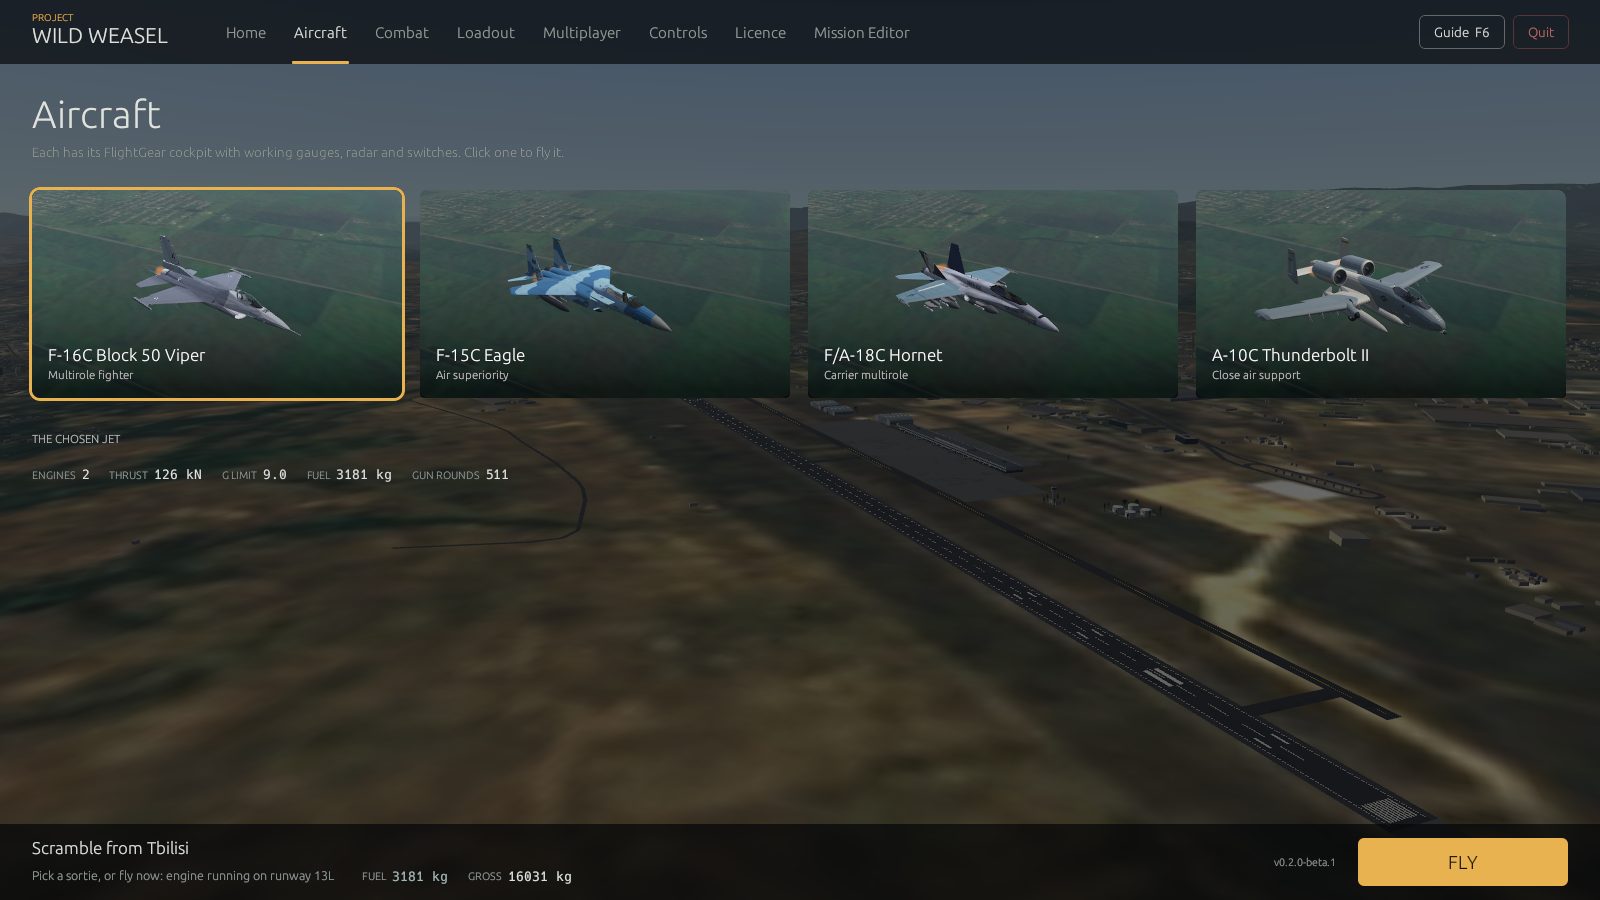Image resolution: width=1600 pixels, height=900 pixels.
Task: Open the Licence tab
Action: pyautogui.click(x=760, y=32)
